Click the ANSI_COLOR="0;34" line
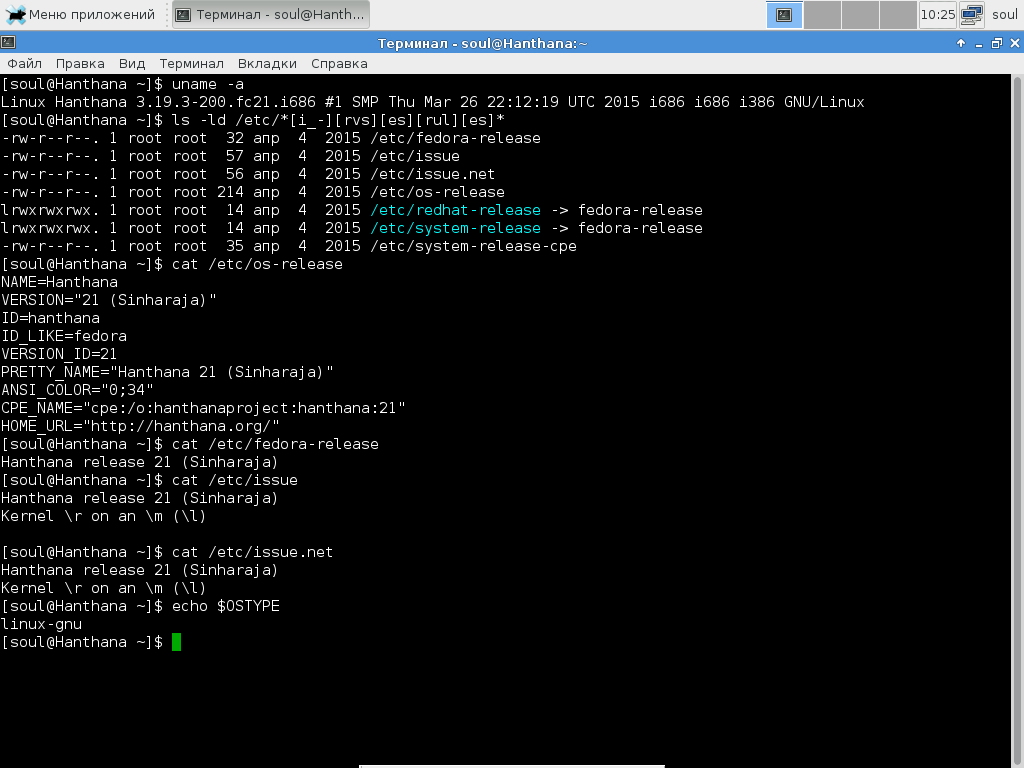 click(x=77, y=390)
